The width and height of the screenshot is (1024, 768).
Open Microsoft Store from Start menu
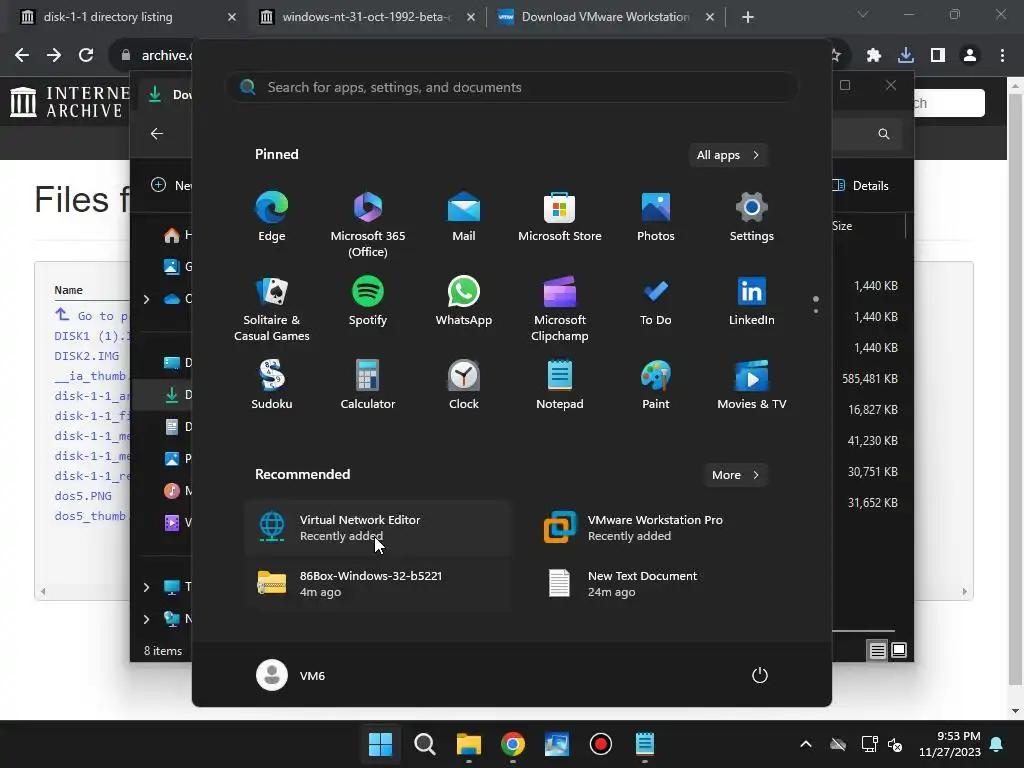tap(560, 217)
